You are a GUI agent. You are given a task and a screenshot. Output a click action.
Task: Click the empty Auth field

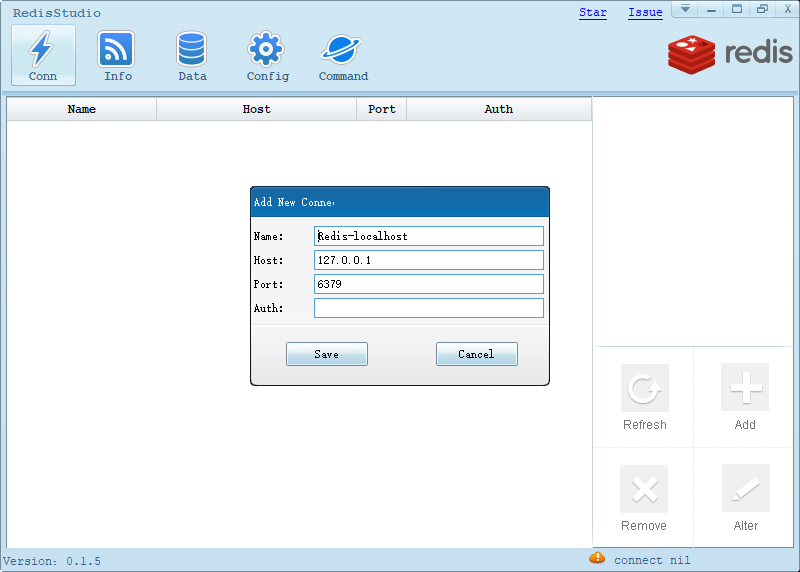pos(428,308)
